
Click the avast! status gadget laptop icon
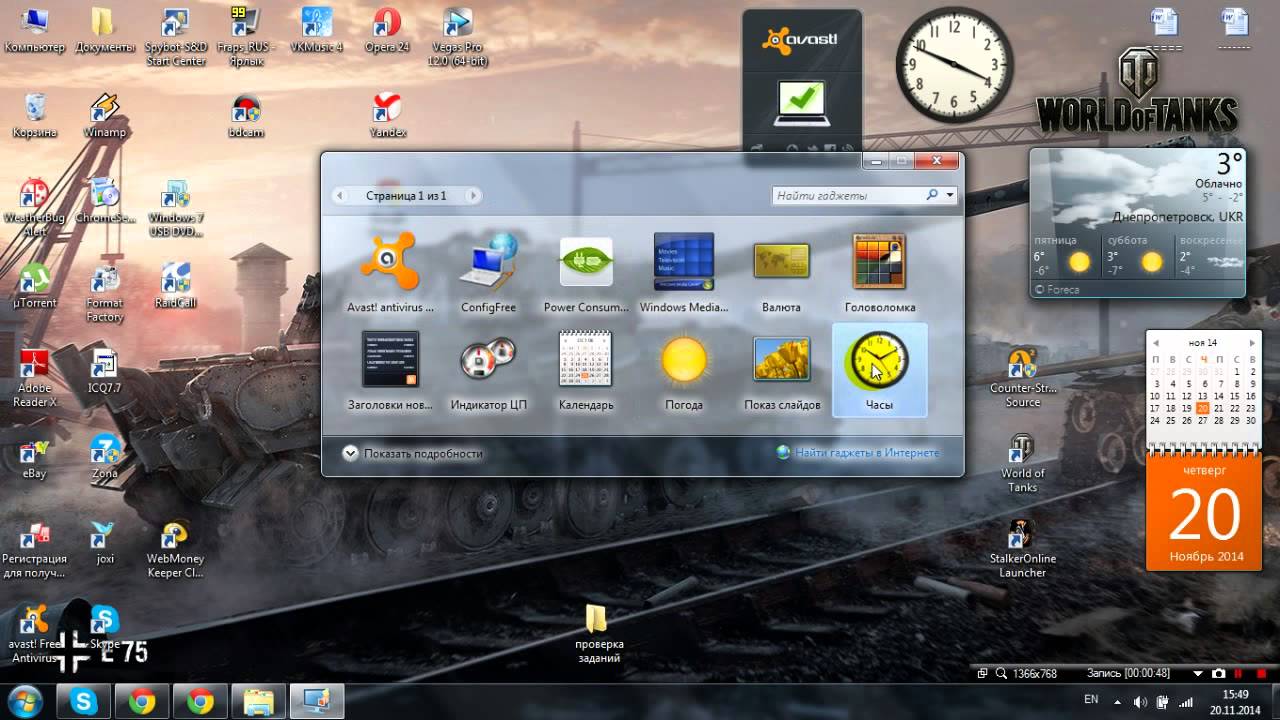[x=801, y=104]
